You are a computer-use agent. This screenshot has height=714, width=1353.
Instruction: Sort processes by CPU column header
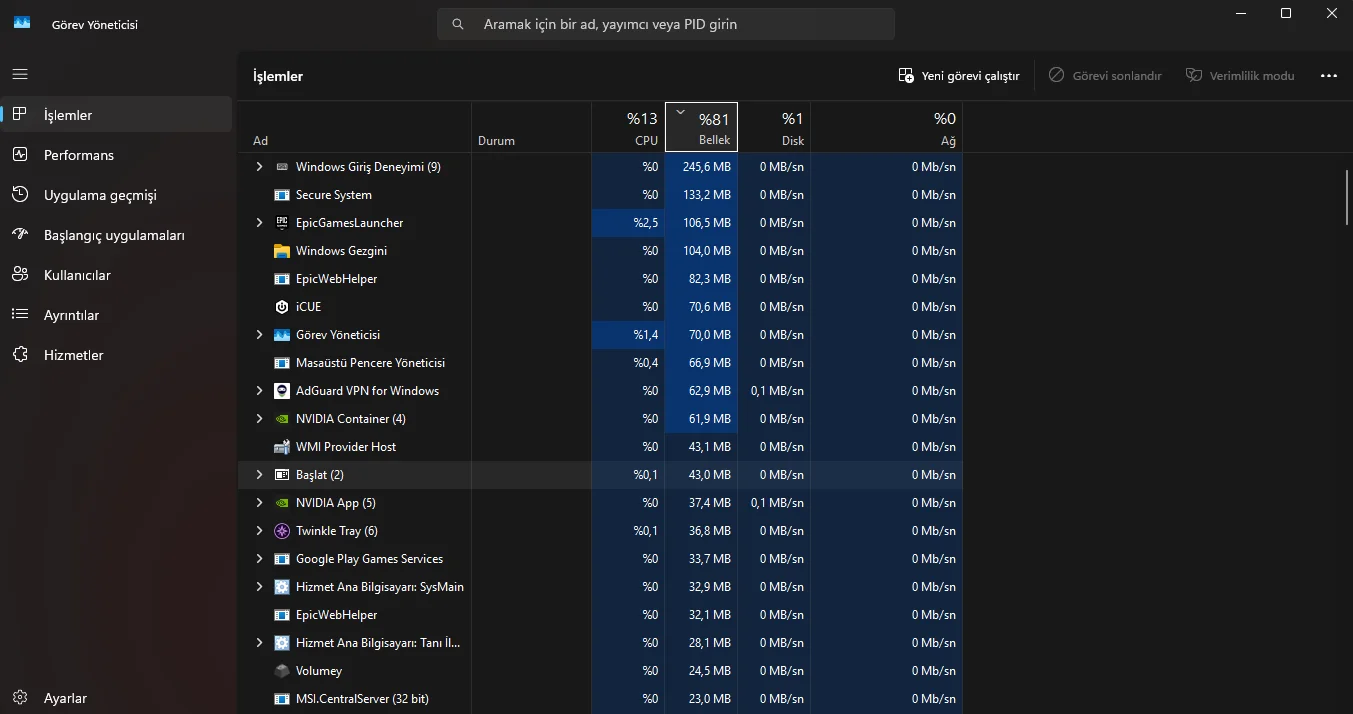pyautogui.click(x=628, y=127)
